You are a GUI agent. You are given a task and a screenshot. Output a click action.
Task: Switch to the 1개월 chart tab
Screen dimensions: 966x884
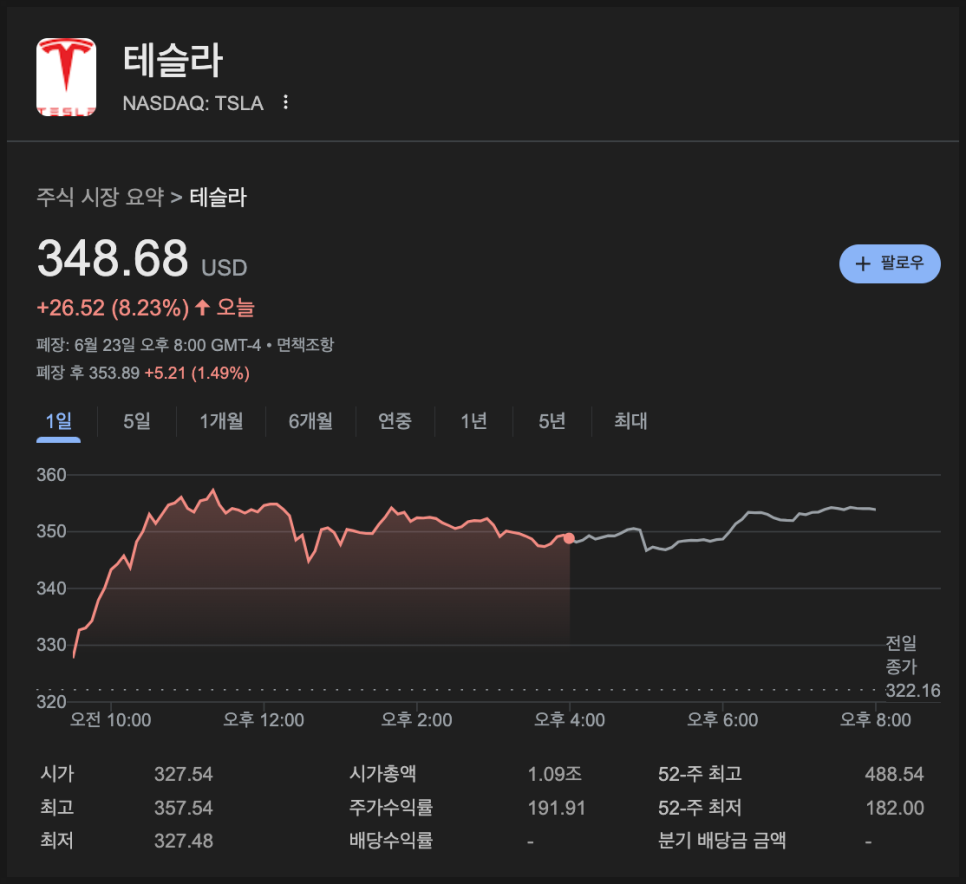[x=221, y=421]
